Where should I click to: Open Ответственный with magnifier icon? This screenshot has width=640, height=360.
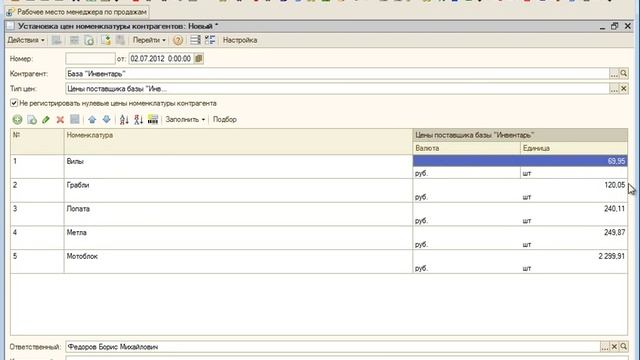(x=624, y=347)
